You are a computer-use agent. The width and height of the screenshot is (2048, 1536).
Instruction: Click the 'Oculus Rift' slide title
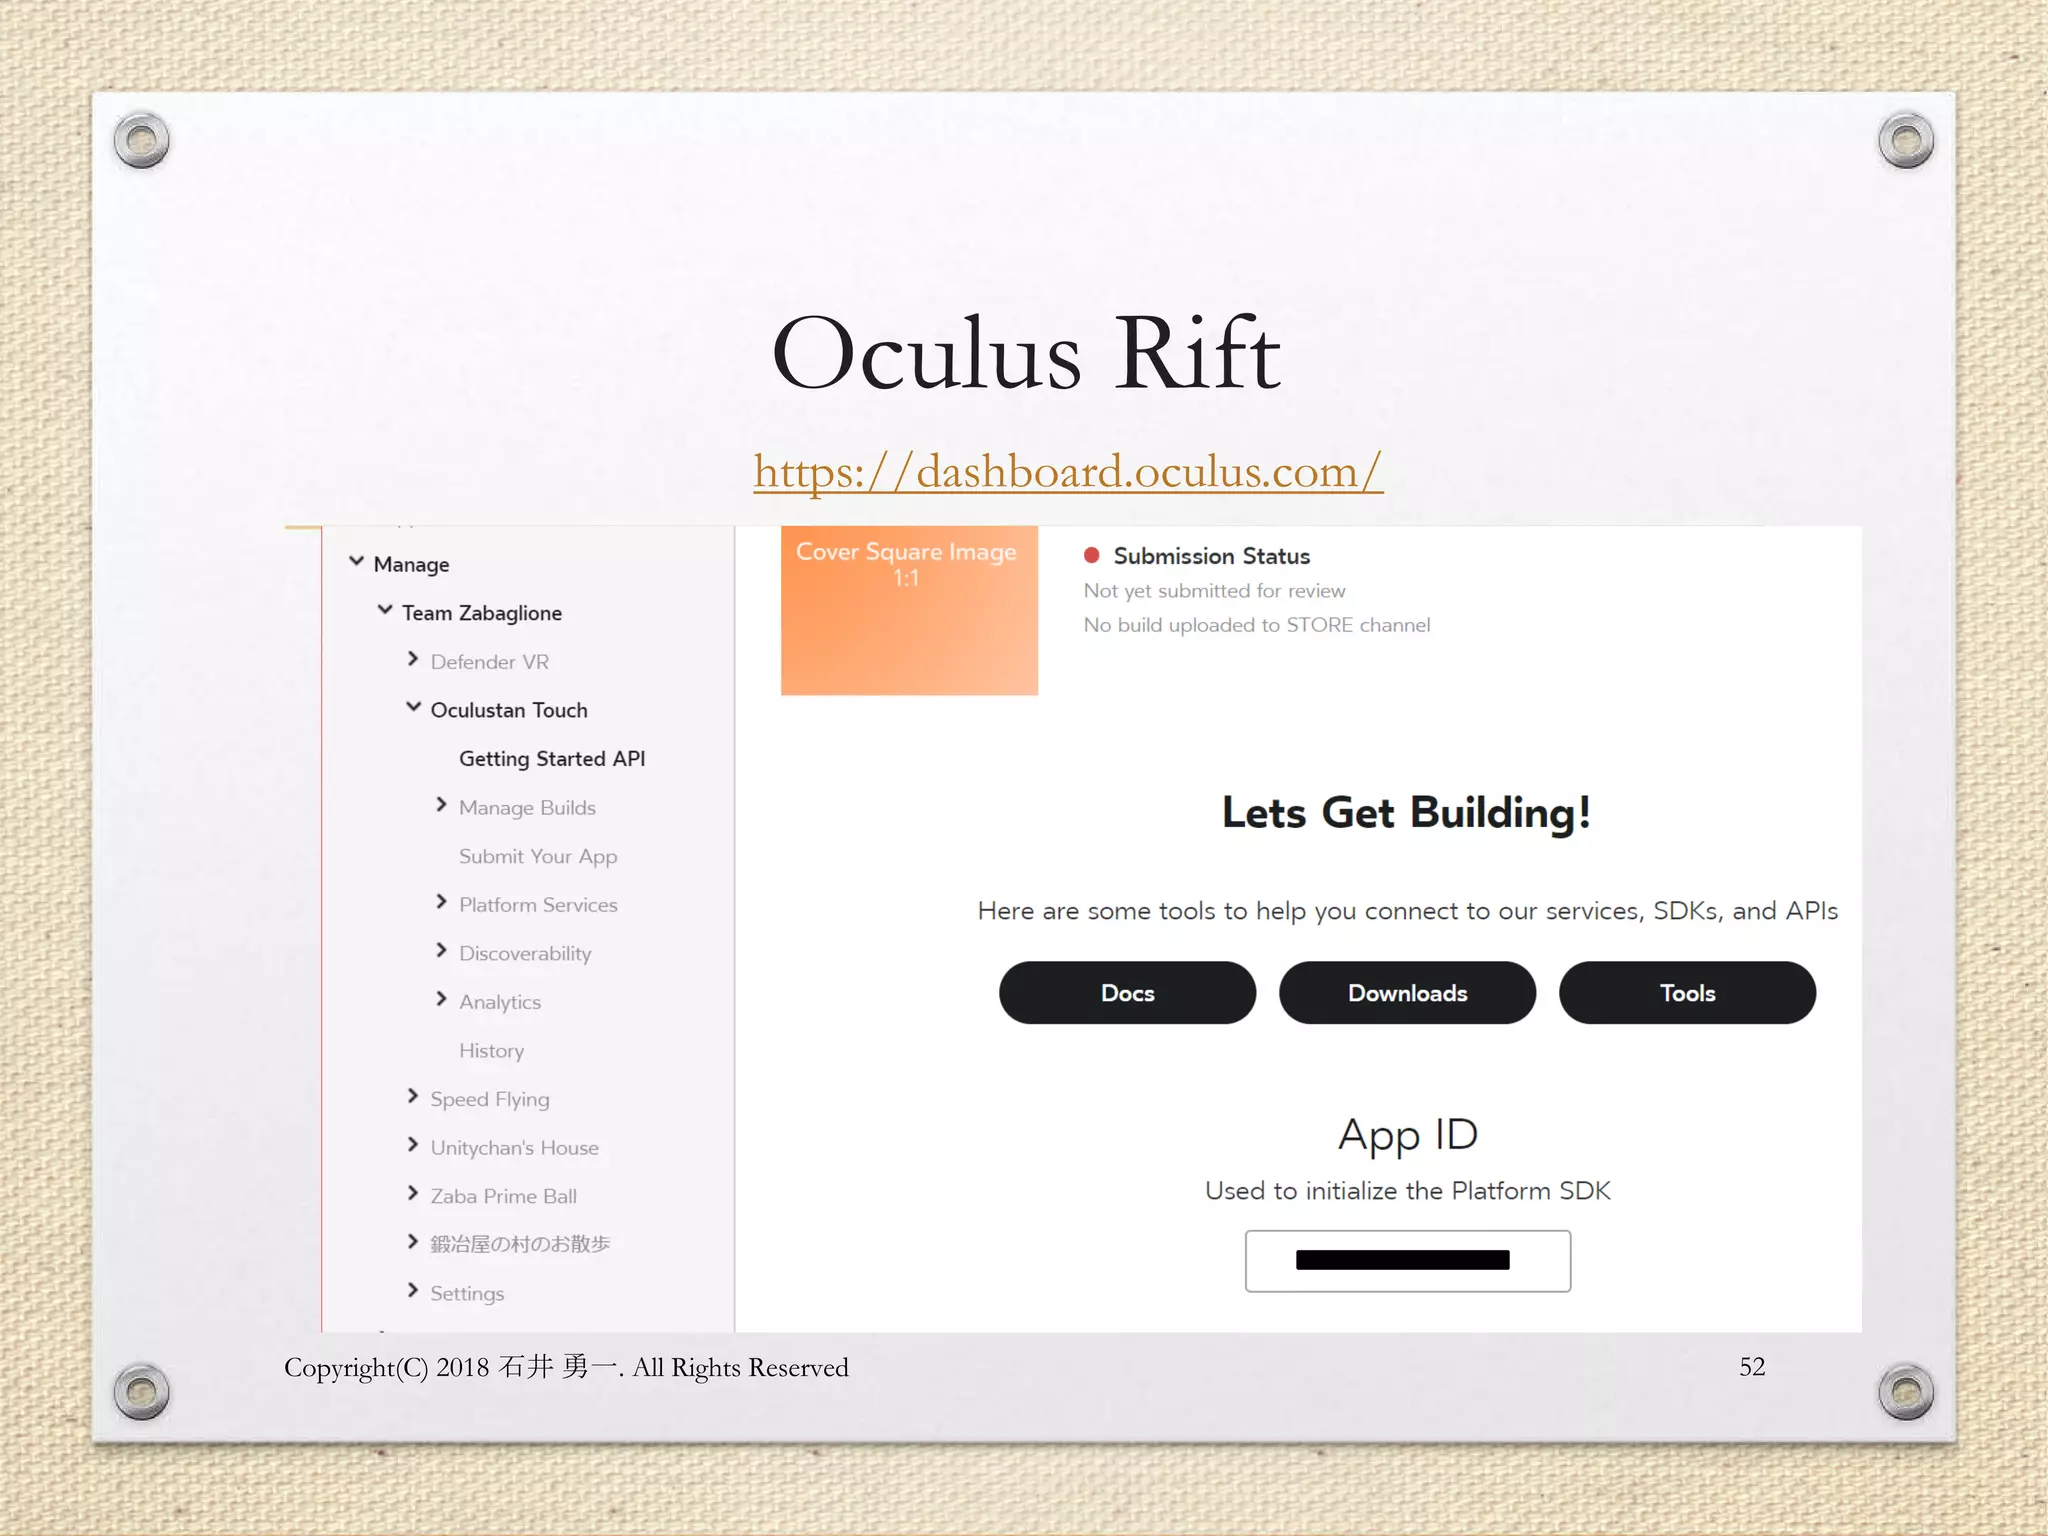click(1026, 353)
